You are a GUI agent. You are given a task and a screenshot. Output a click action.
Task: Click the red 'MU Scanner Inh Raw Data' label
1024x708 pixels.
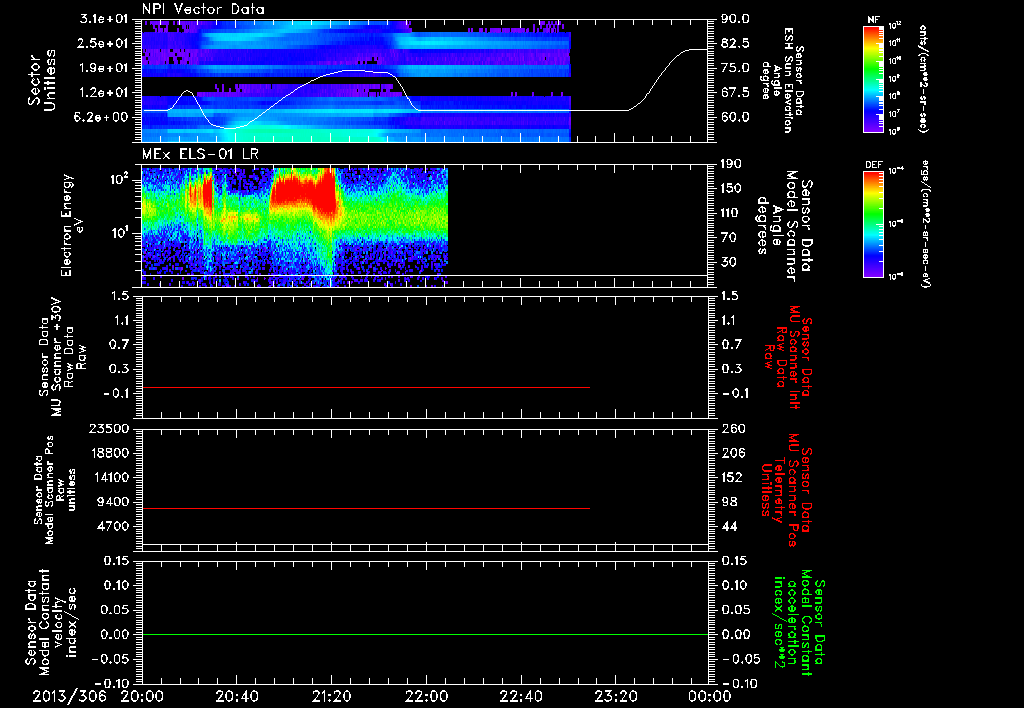pos(787,357)
